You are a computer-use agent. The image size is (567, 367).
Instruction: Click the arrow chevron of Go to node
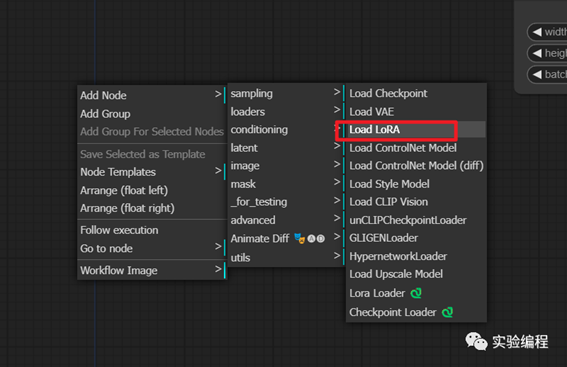pos(218,247)
